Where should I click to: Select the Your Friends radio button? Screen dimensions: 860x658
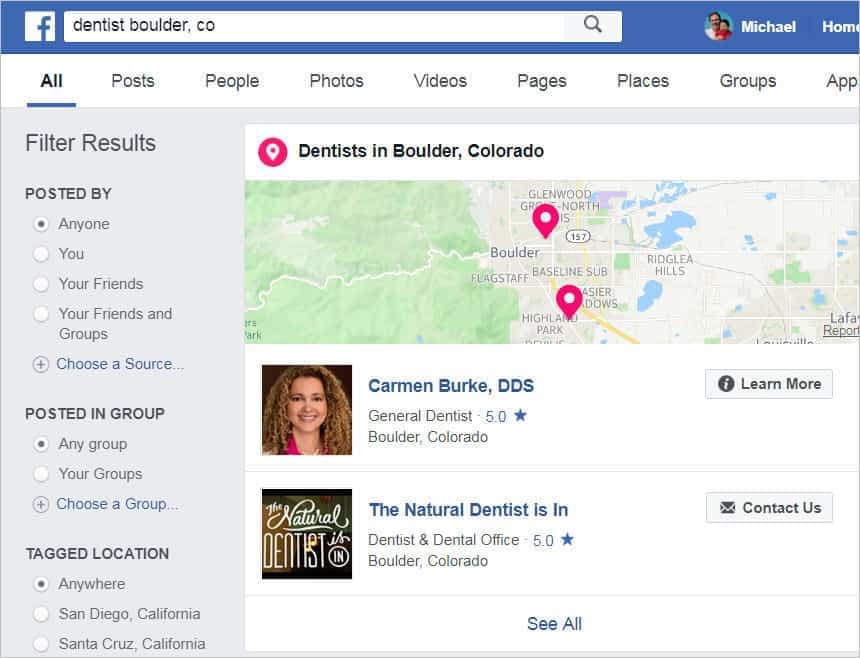tap(41, 284)
